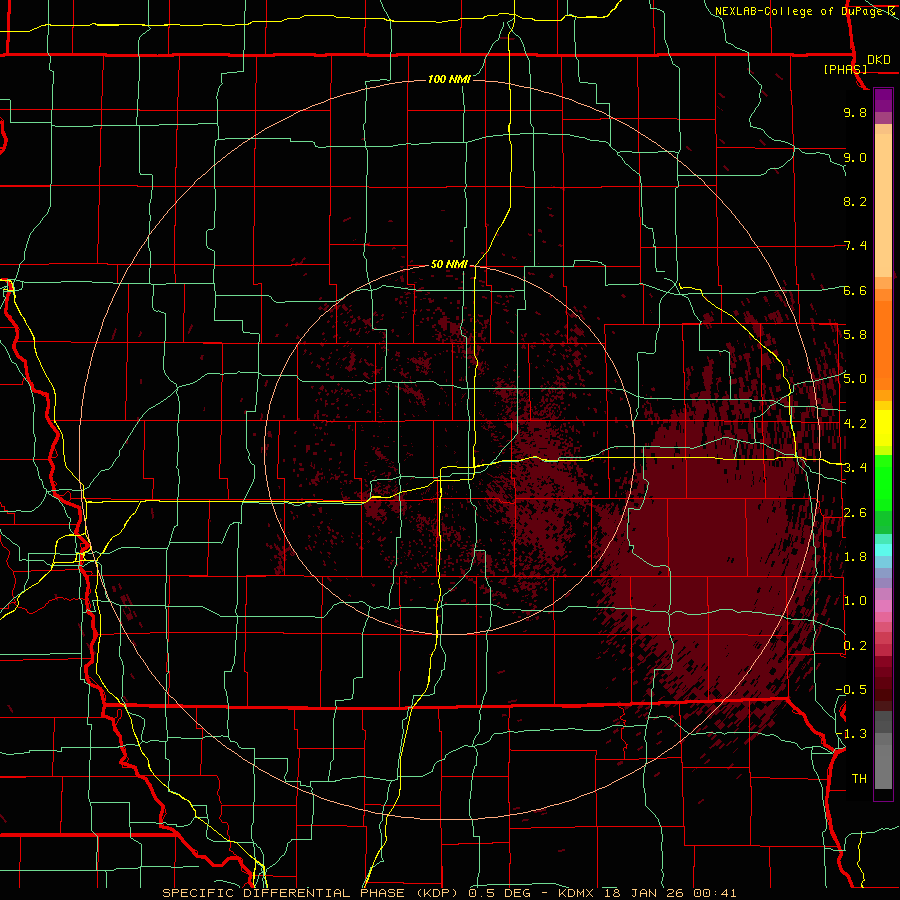Click the 50 NMI range ring label

coord(449,264)
